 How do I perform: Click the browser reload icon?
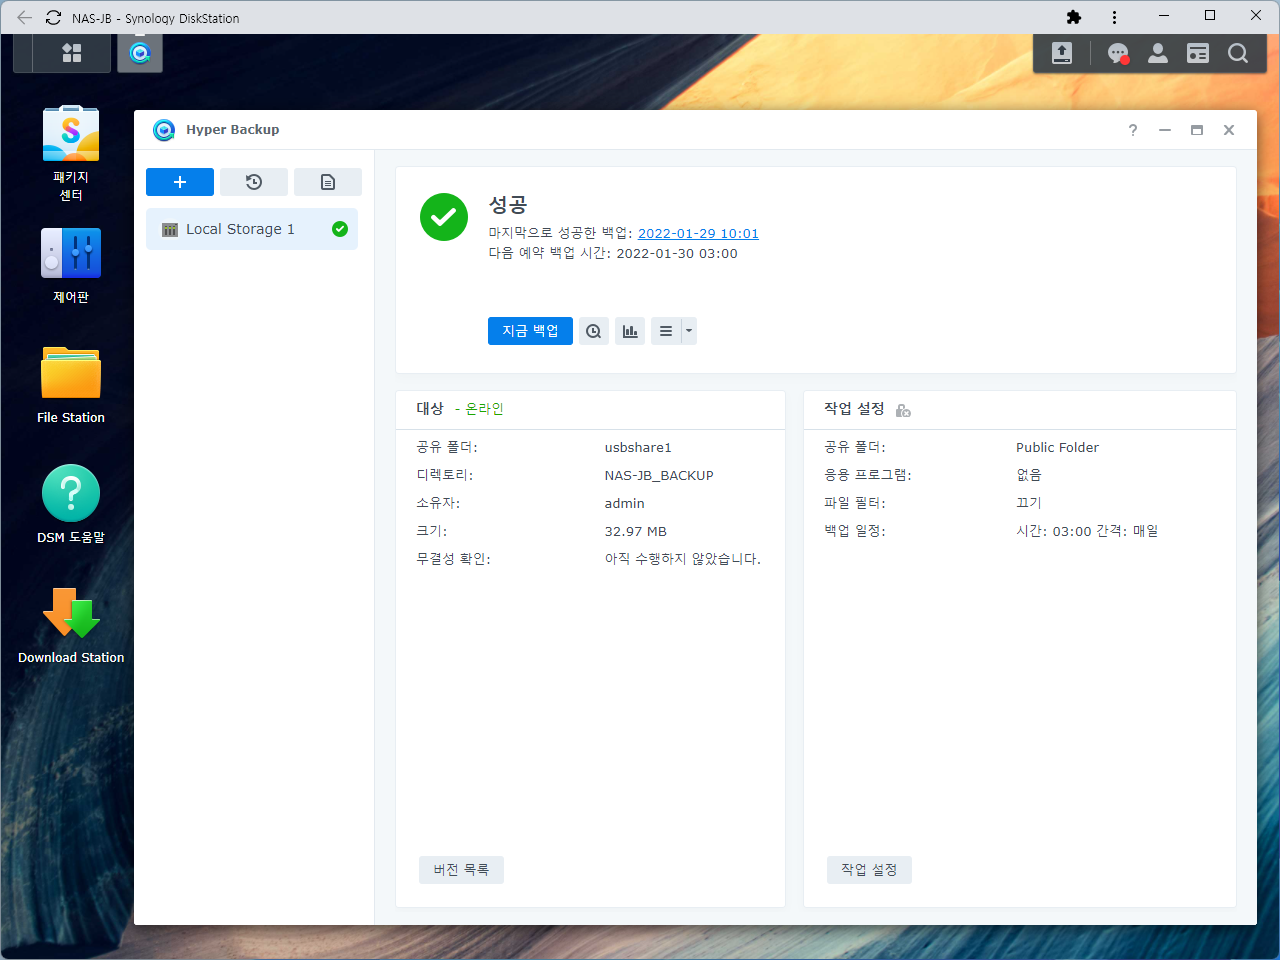(54, 17)
